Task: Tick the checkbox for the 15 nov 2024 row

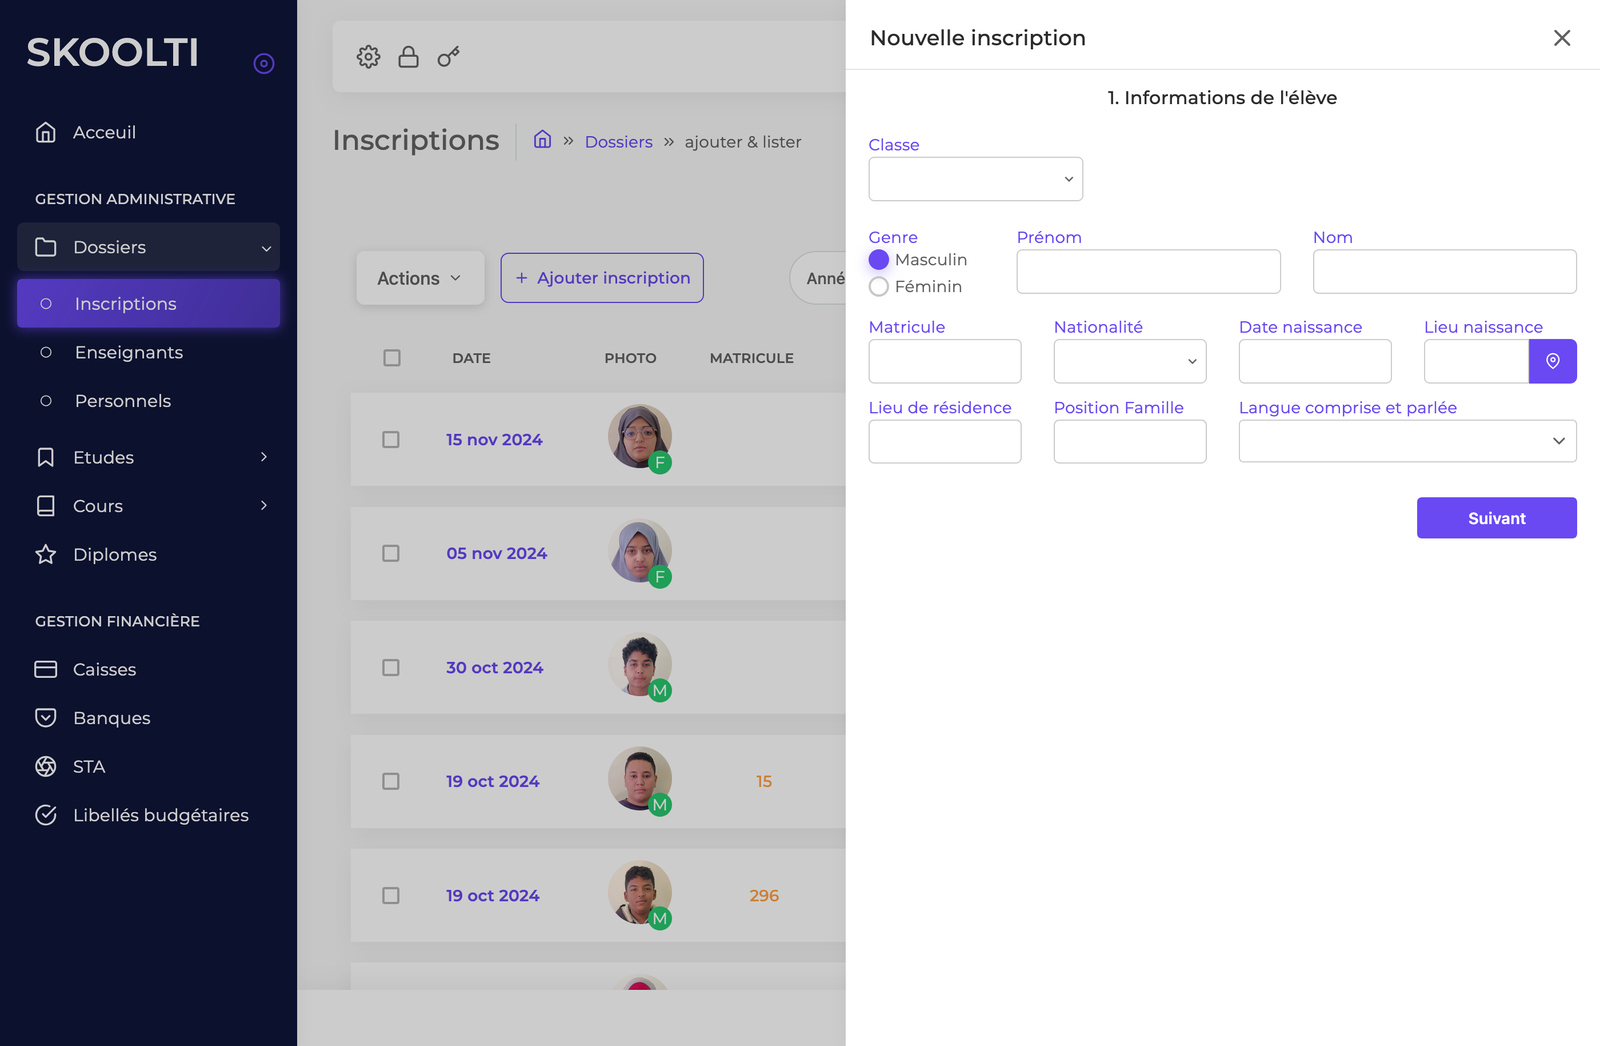Action: coord(390,439)
